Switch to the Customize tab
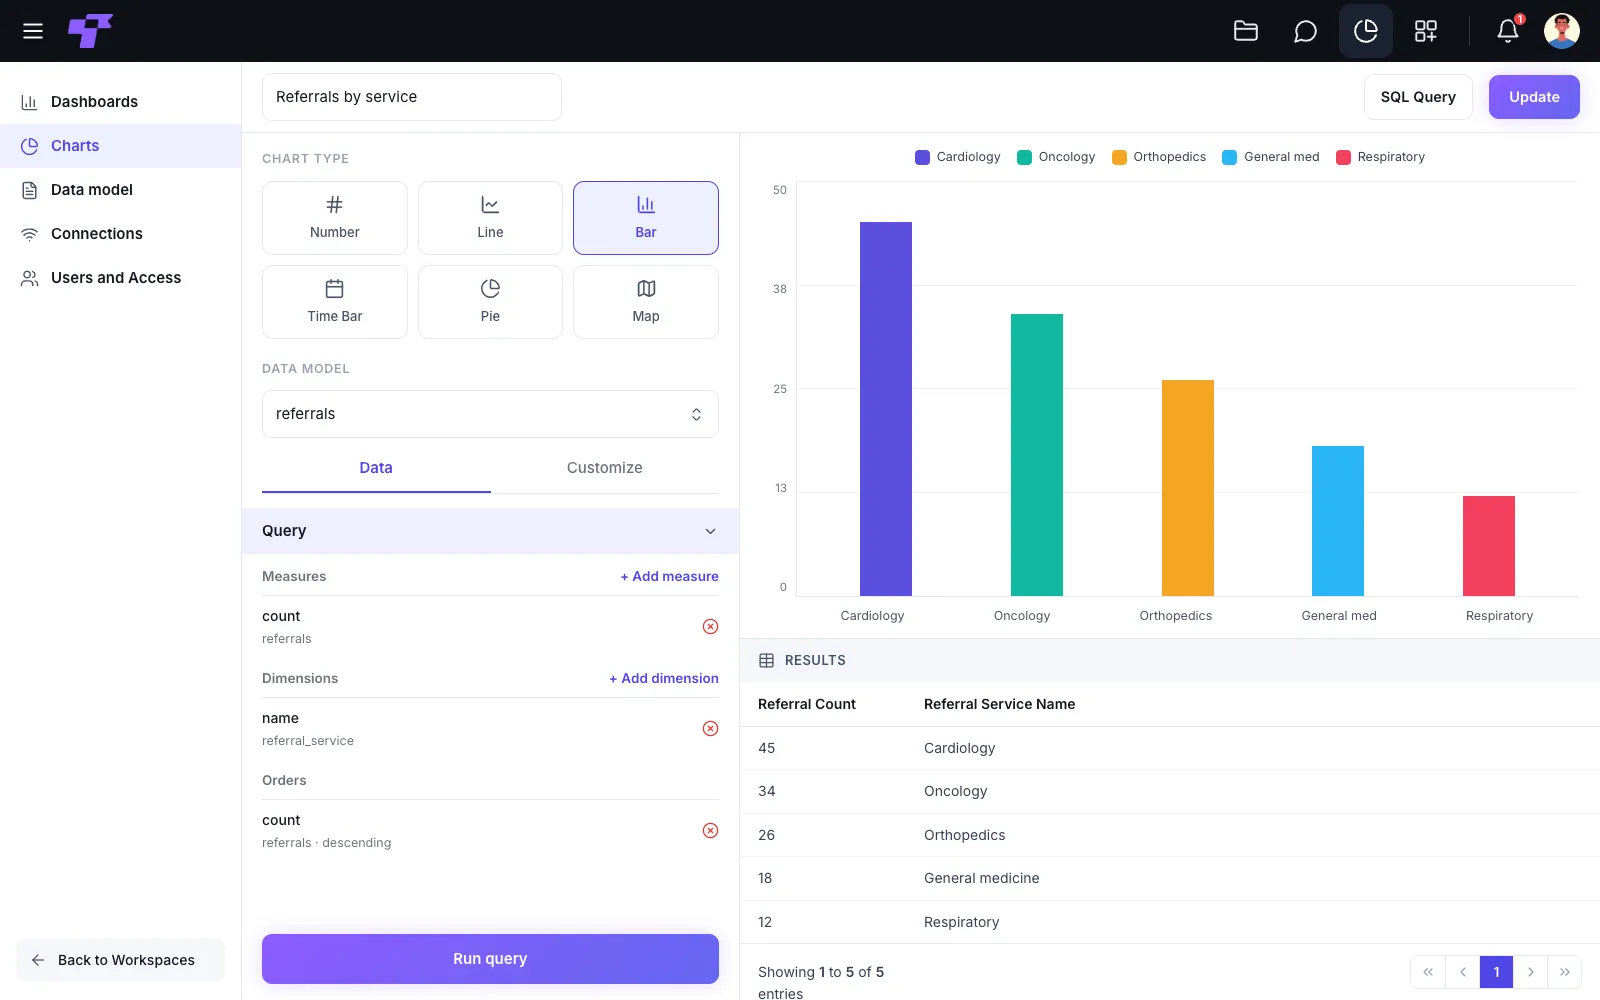Viewport: 1600px width, 1000px height. point(605,468)
